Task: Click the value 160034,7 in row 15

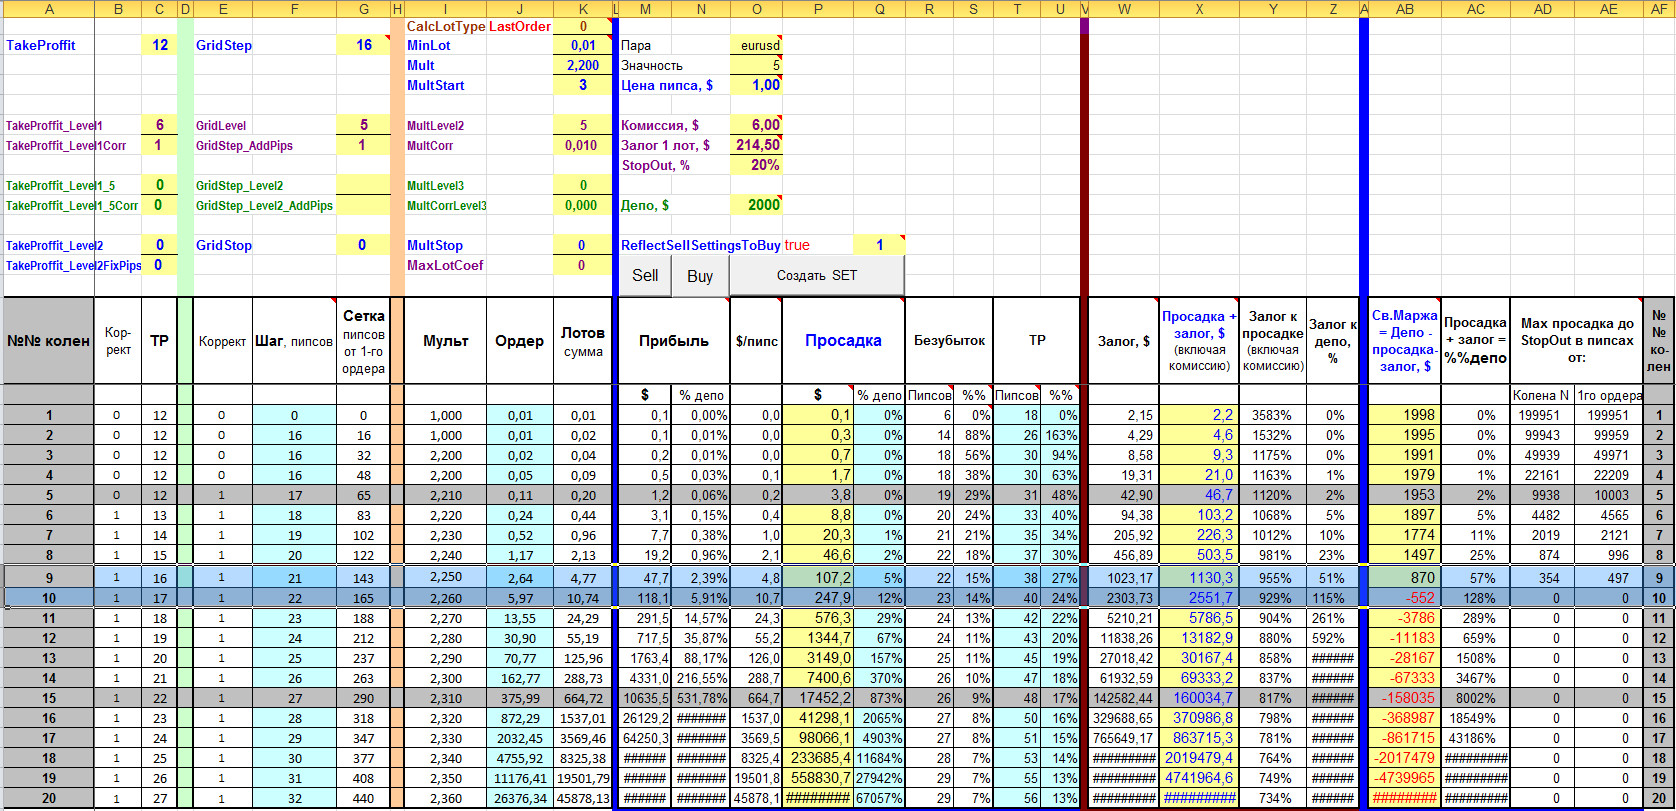Action: [x=1199, y=698]
